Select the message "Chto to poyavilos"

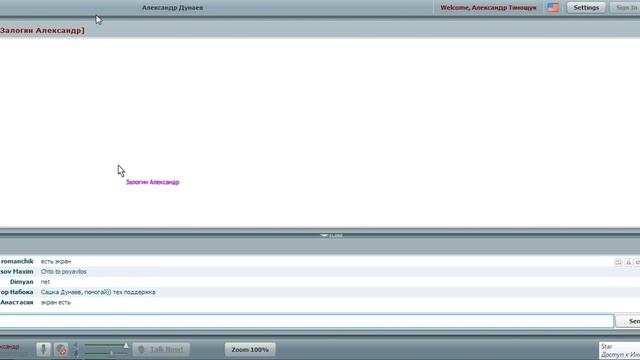64,271
